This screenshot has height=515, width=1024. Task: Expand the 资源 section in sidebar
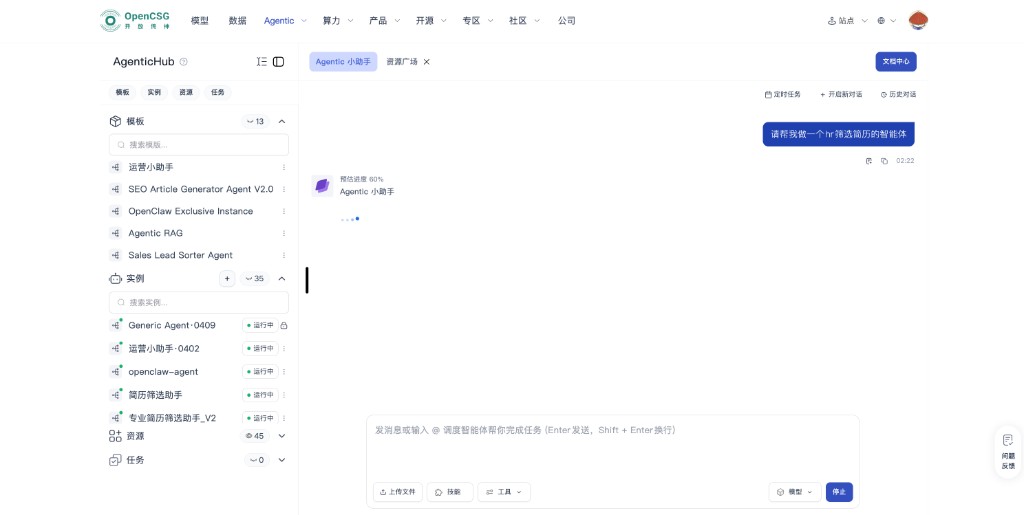click(282, 436)
